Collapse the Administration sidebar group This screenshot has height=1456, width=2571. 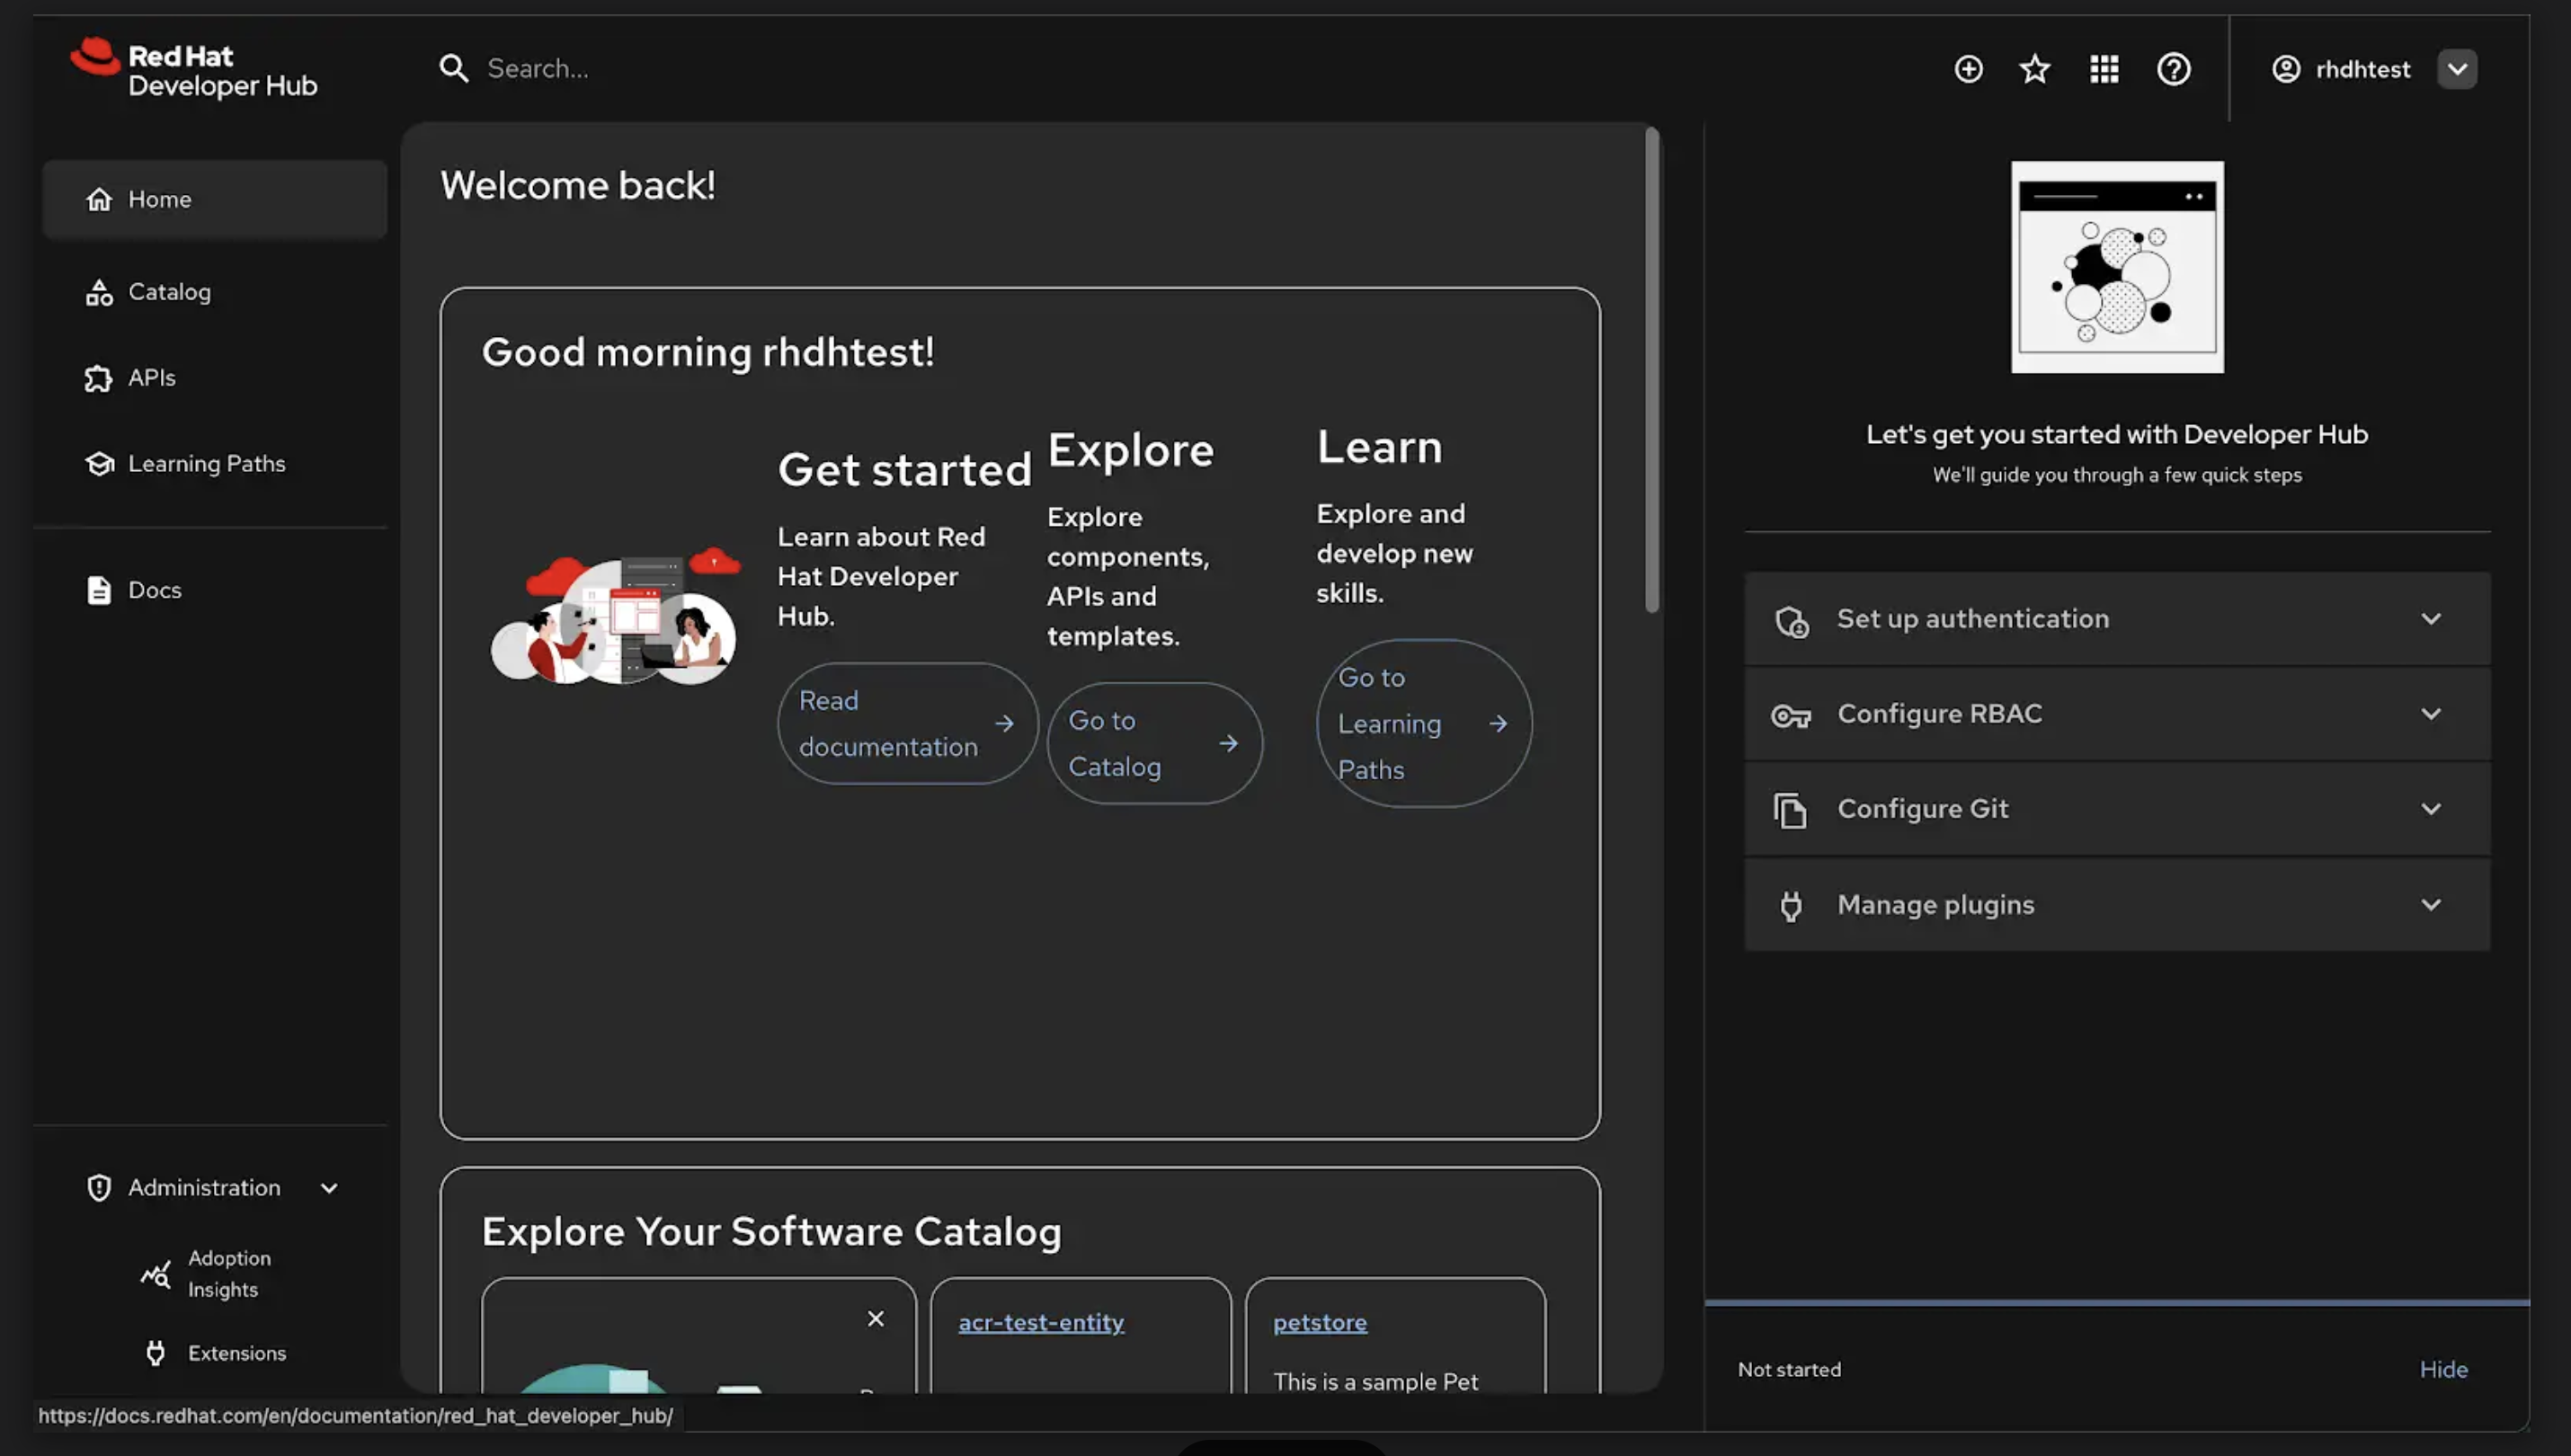click(x=329, y=1188)
